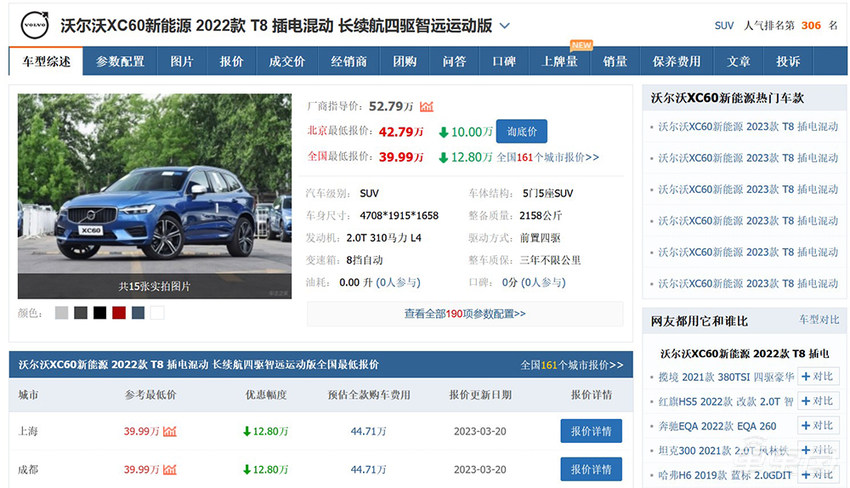Select the light gray color swatch
The height and width of the screenshot is (488, 850).
(62, 312)
